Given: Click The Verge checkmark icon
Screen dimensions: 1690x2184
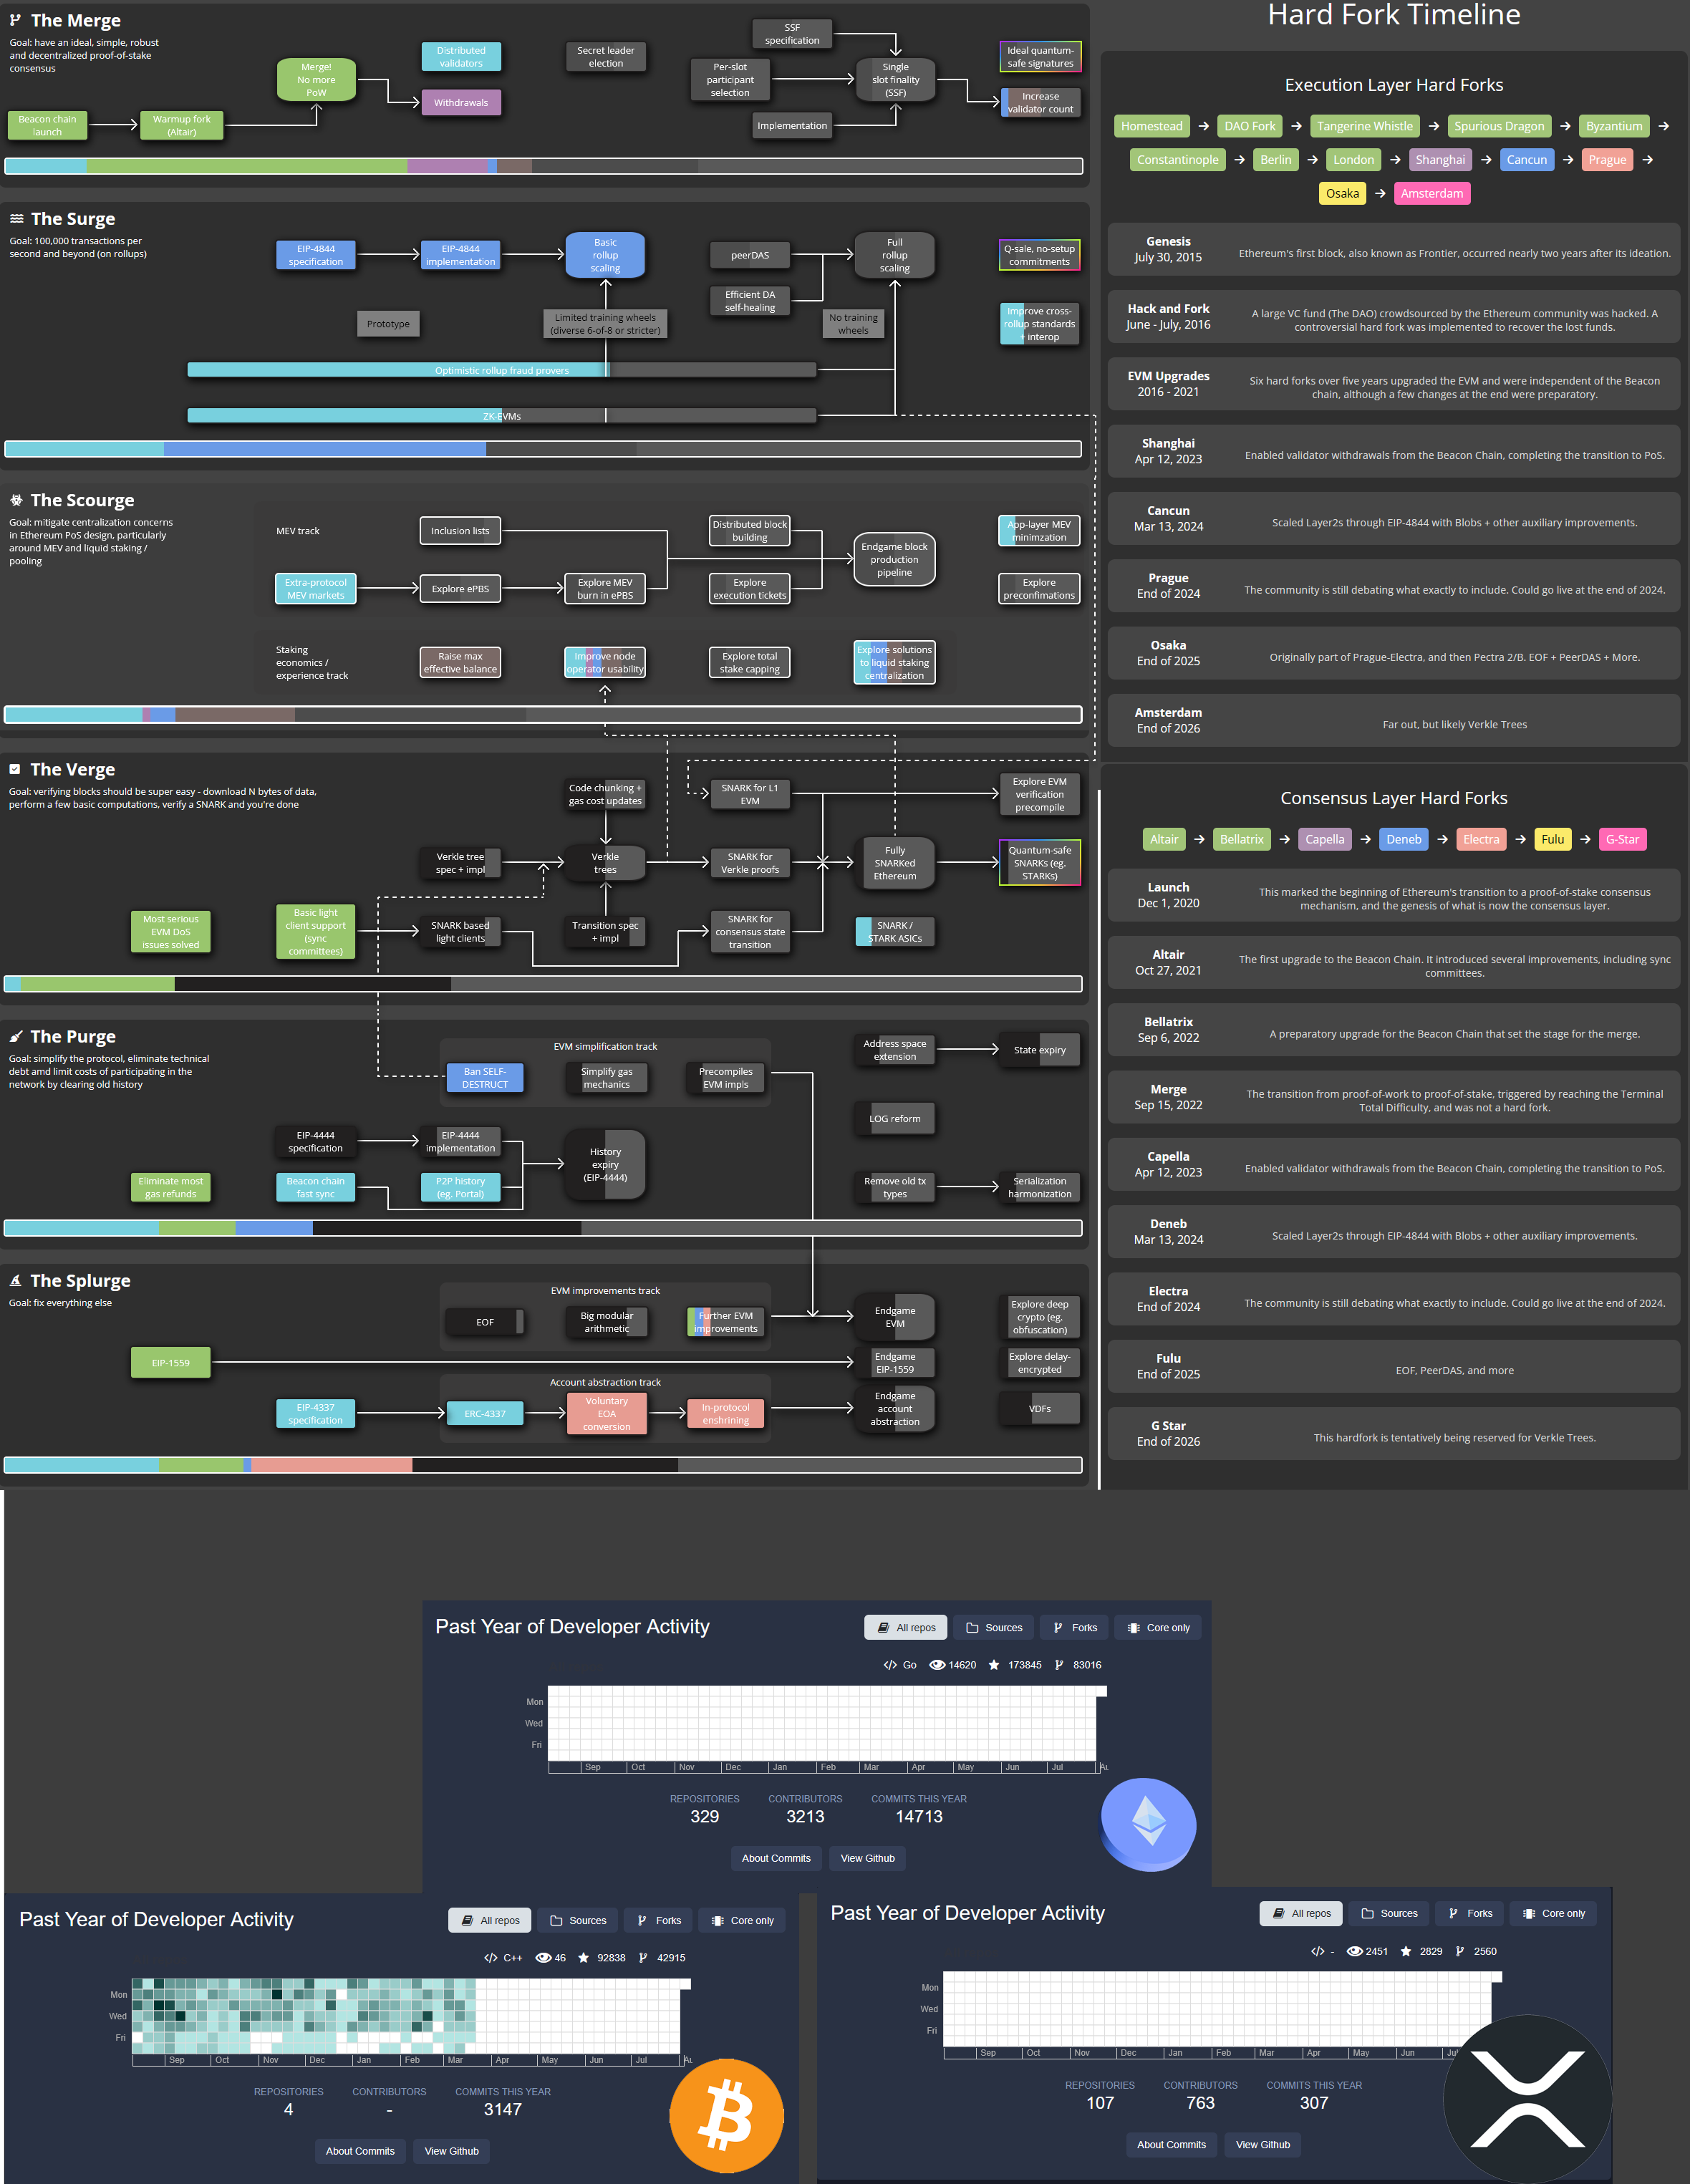Looking at the screenshot, I should click(x=15, y=769).
